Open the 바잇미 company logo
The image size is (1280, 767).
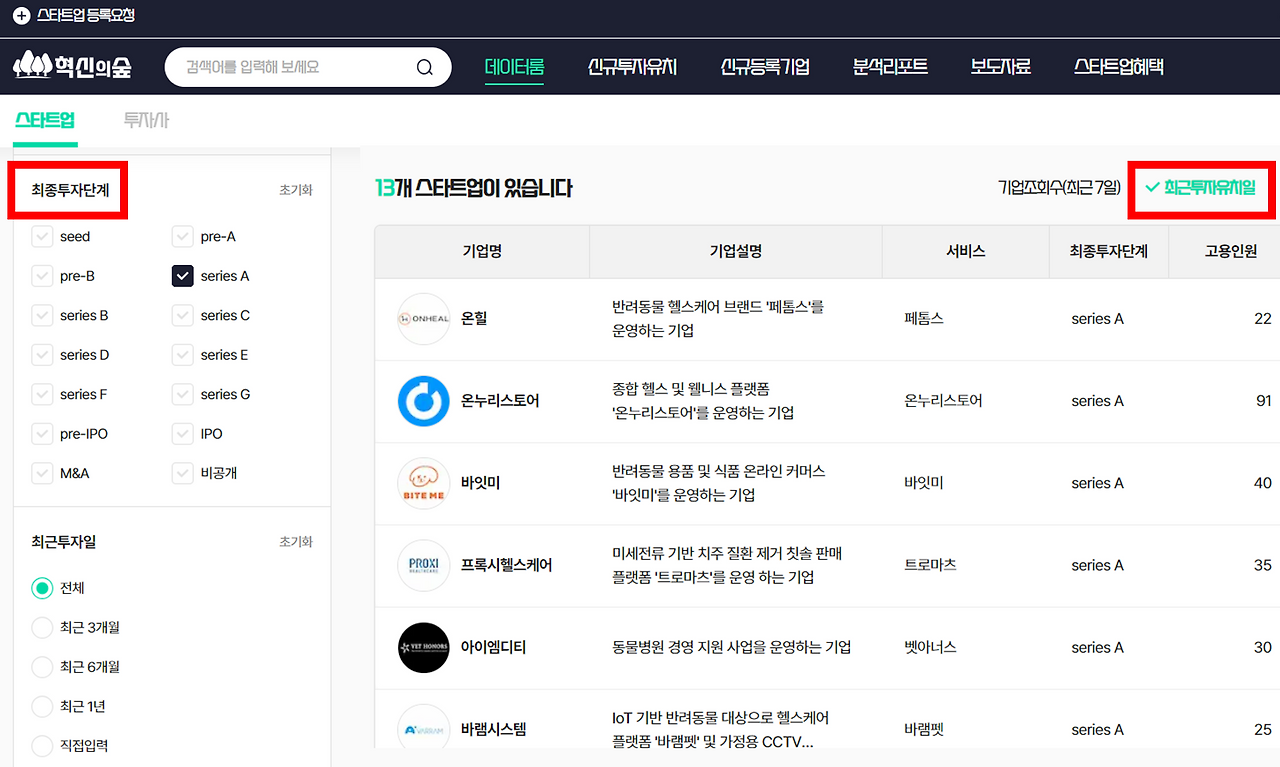pos(424,483)
